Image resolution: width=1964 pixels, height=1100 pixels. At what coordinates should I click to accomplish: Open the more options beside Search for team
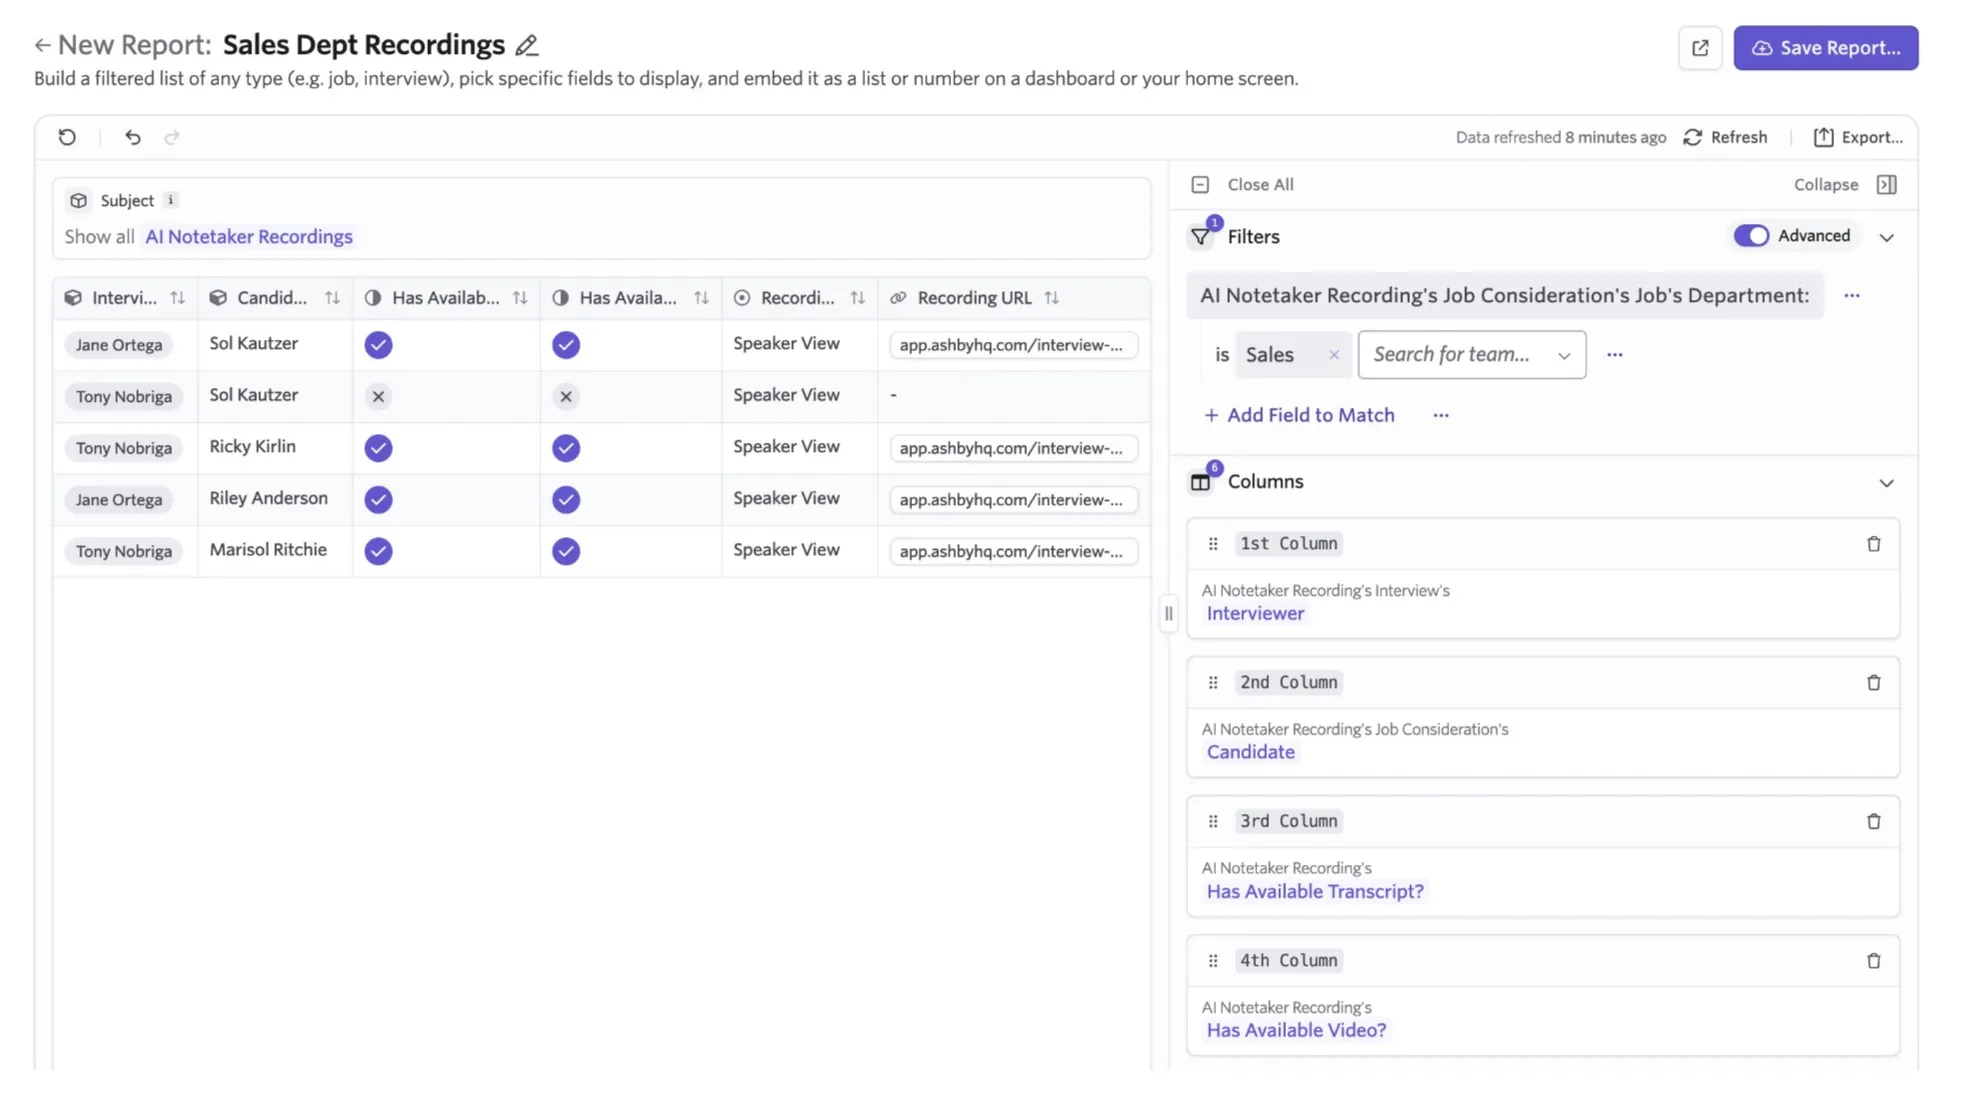click(x=1614, y=355)
